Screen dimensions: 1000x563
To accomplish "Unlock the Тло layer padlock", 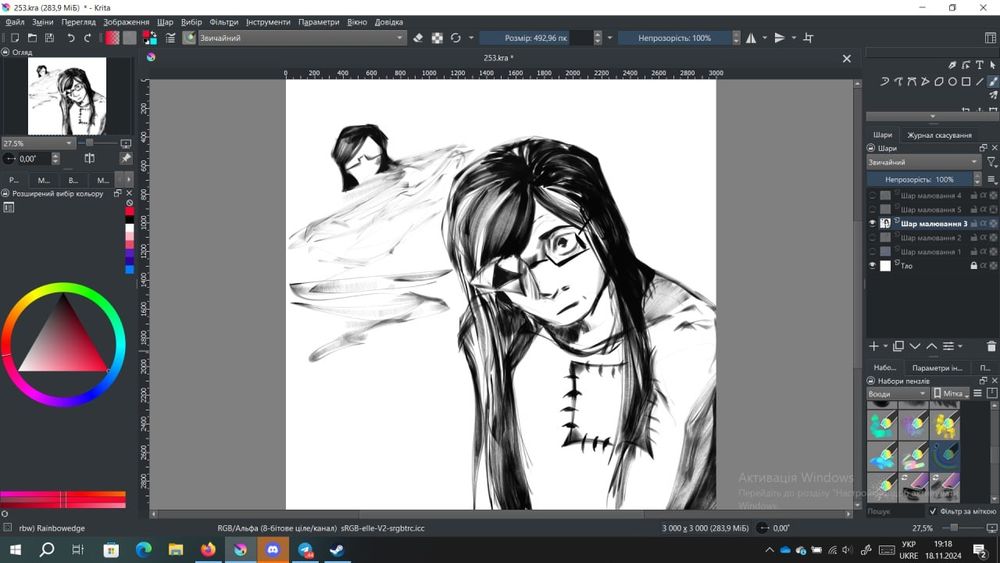I will point(974,265).
